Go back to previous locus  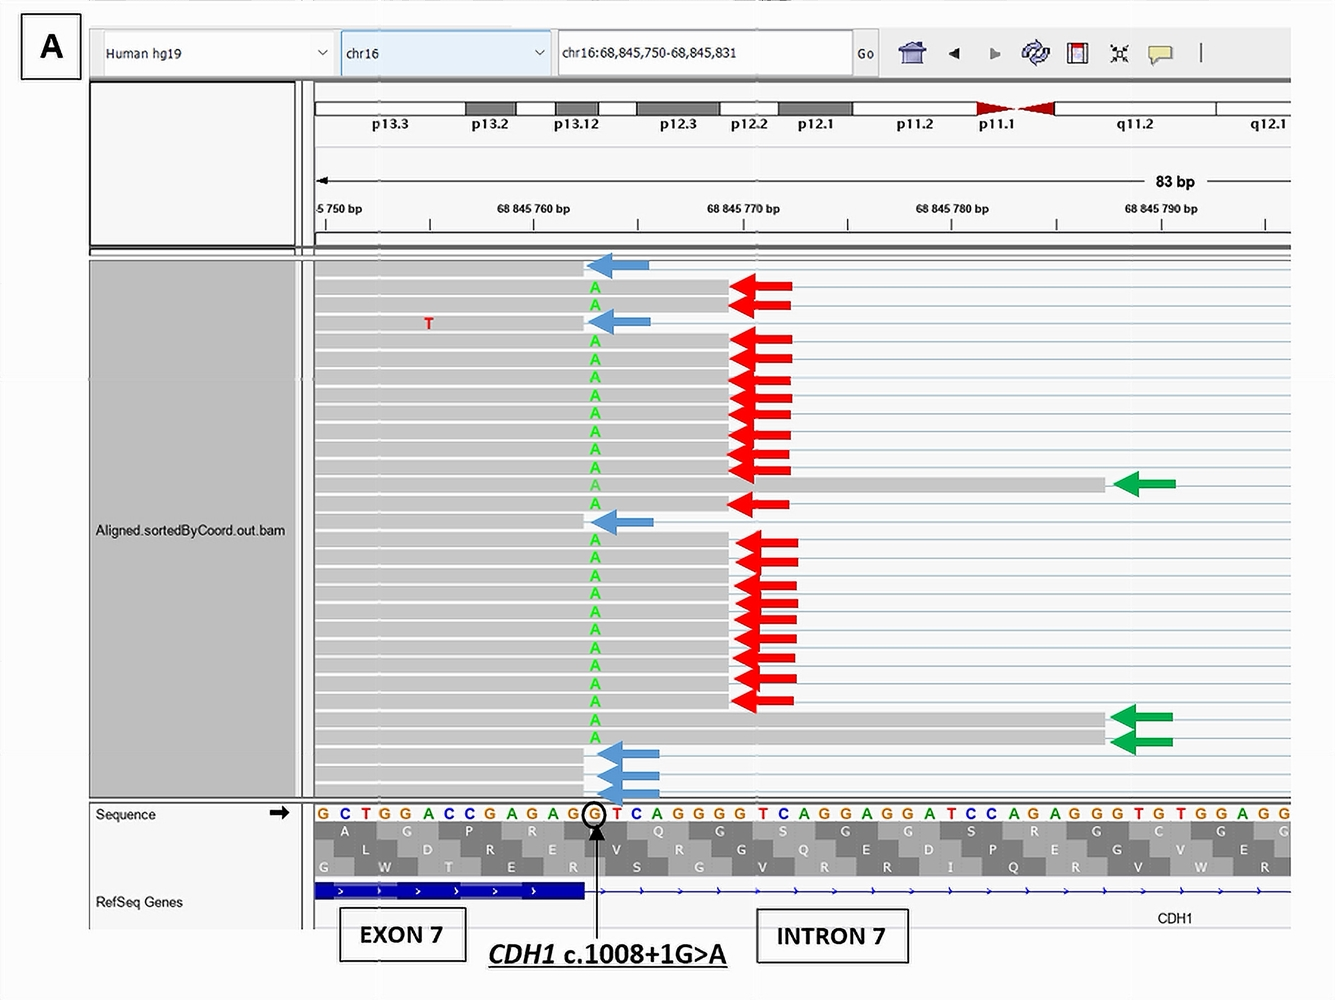pos(954,54)
